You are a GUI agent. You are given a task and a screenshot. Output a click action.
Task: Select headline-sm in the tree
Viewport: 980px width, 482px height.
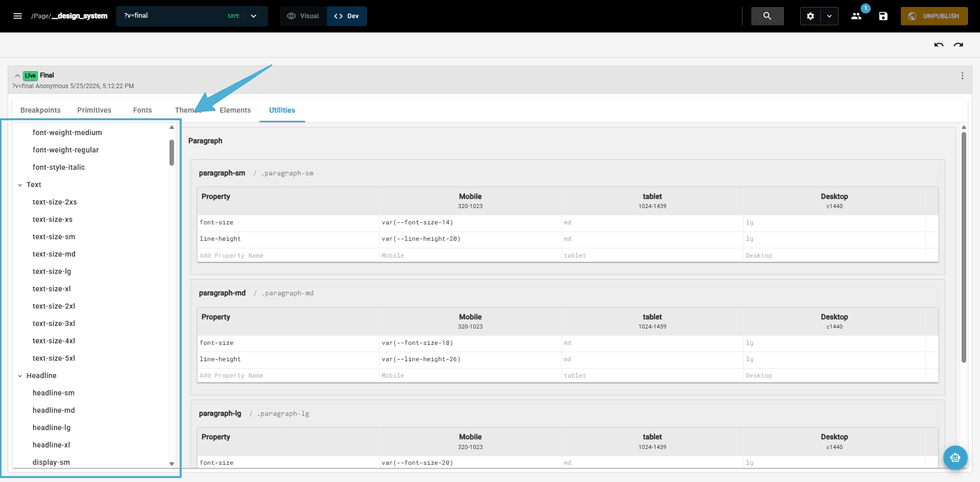click(x=54, y=393)
